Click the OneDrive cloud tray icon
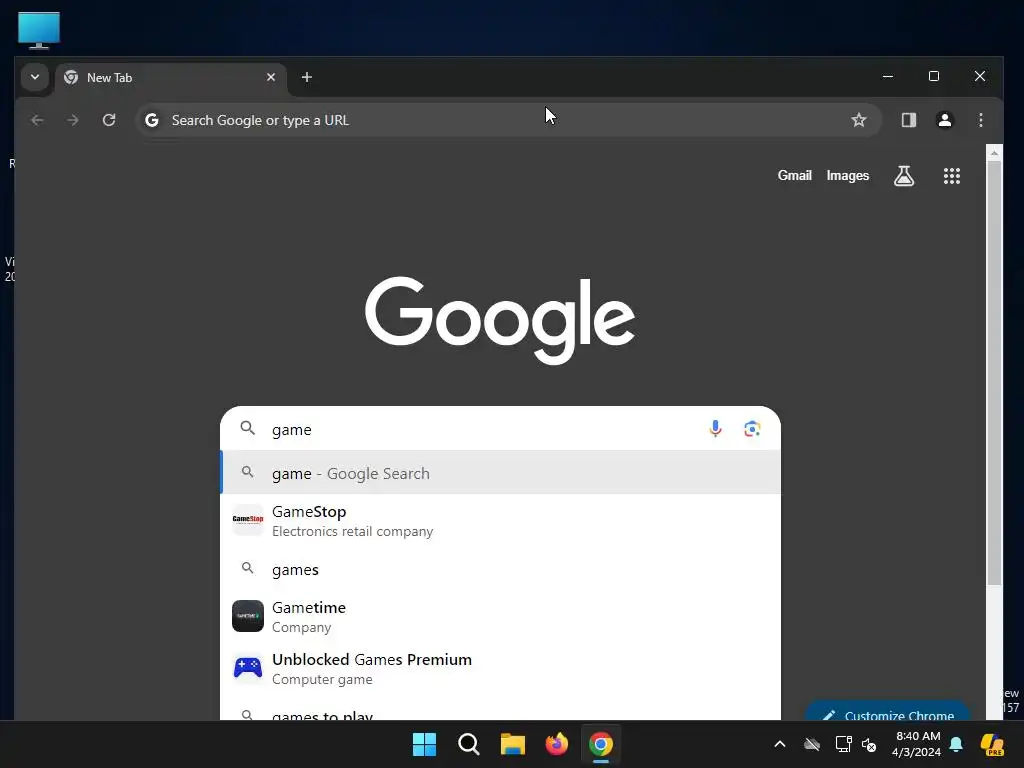Screen dimensions: 1024x768 point(812,744)
